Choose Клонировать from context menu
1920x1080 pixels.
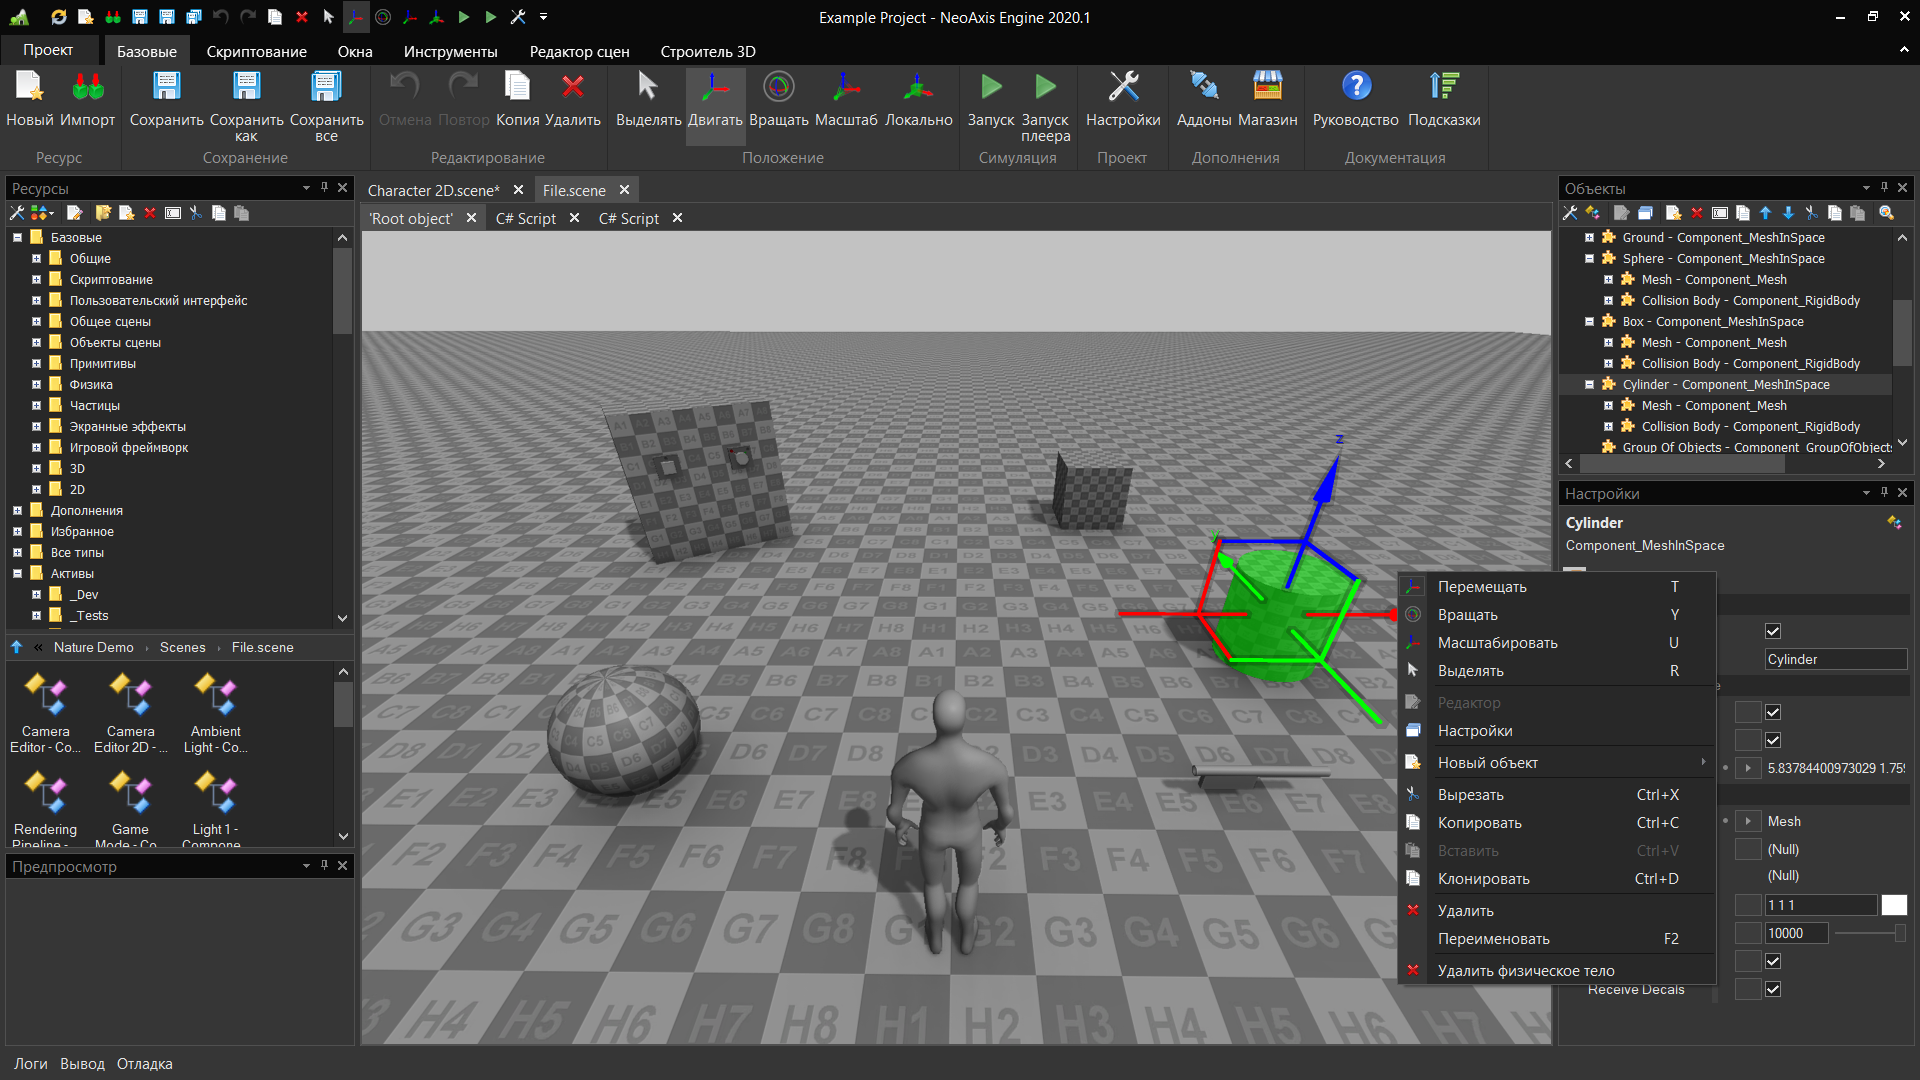pyautogui.click(x=1483, y=879)
